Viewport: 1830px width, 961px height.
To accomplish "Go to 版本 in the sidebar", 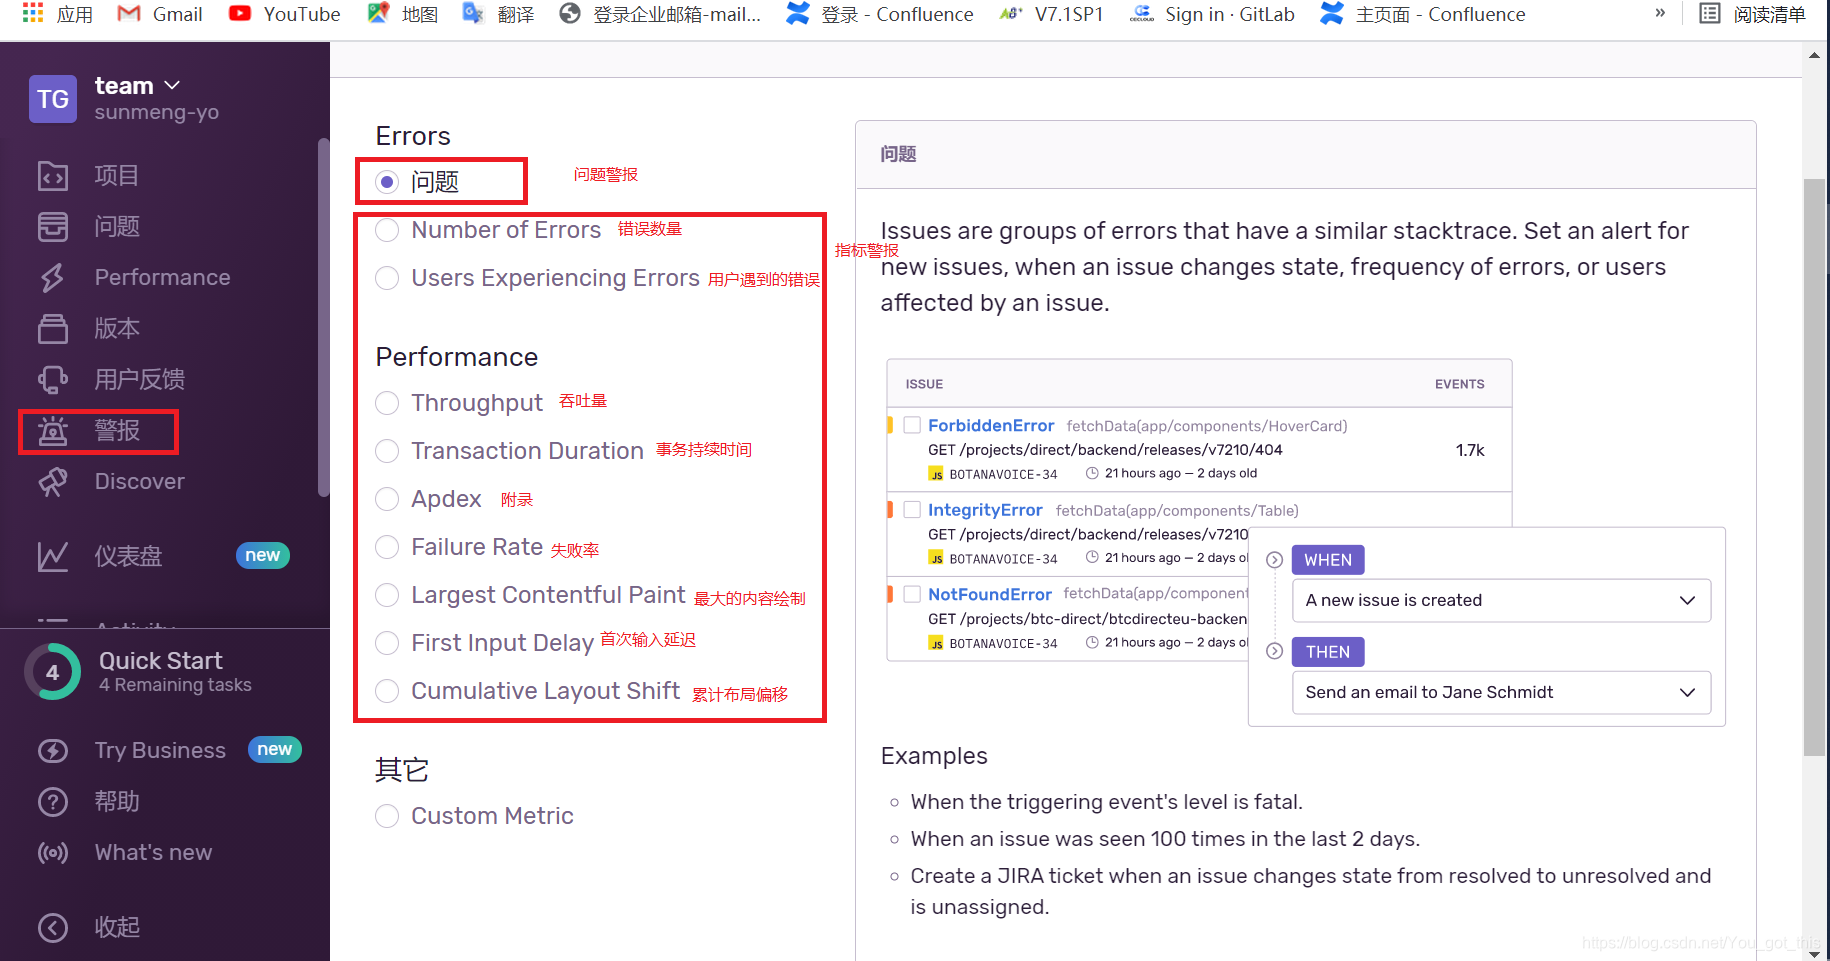I will click(x=117, y=329).
